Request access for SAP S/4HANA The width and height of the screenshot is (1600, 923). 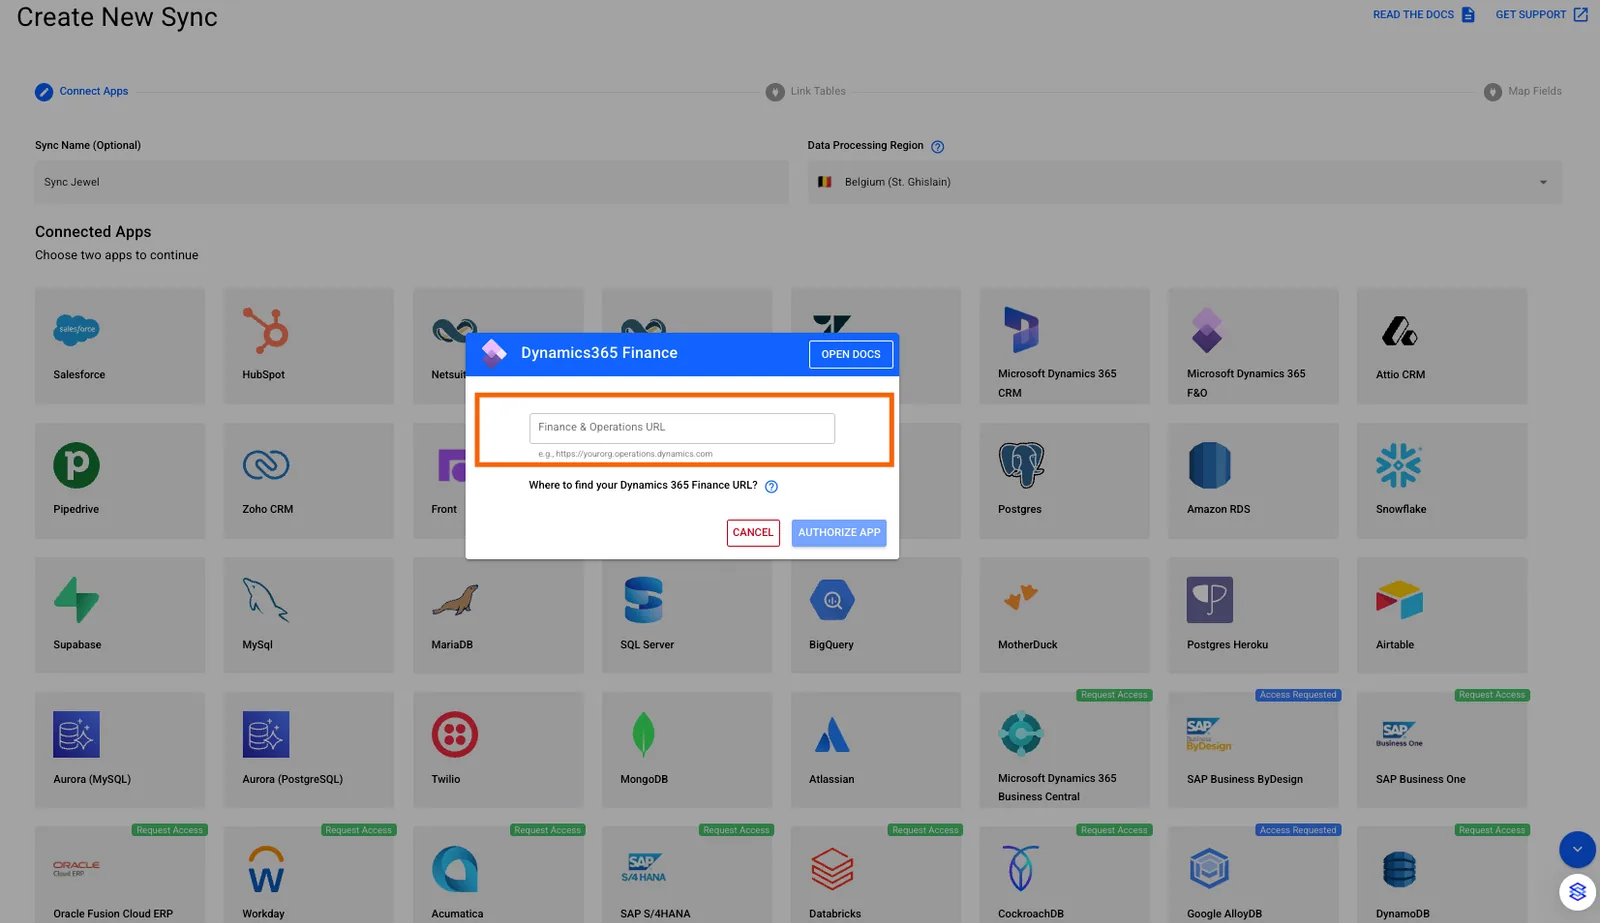pyautogui.click(x=736, y=830)
